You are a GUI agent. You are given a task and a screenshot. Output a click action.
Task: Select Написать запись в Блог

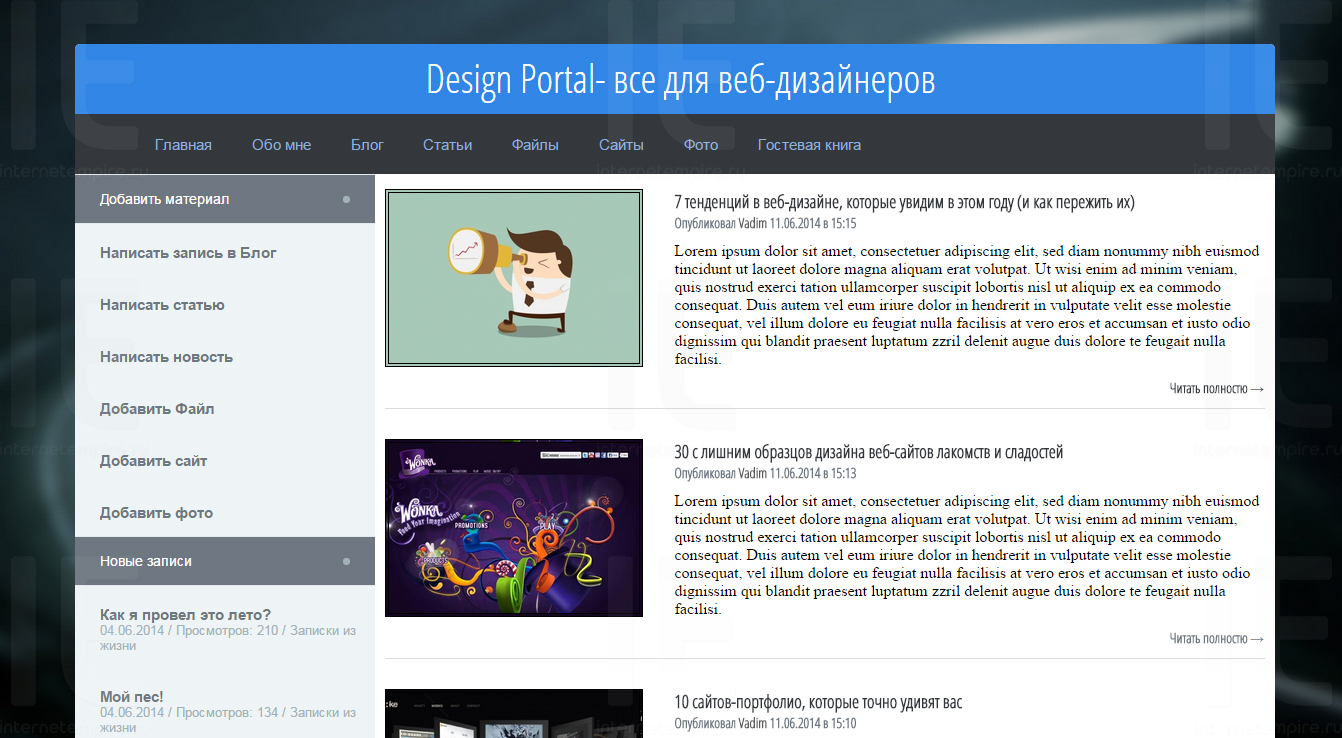pos(188,253)
